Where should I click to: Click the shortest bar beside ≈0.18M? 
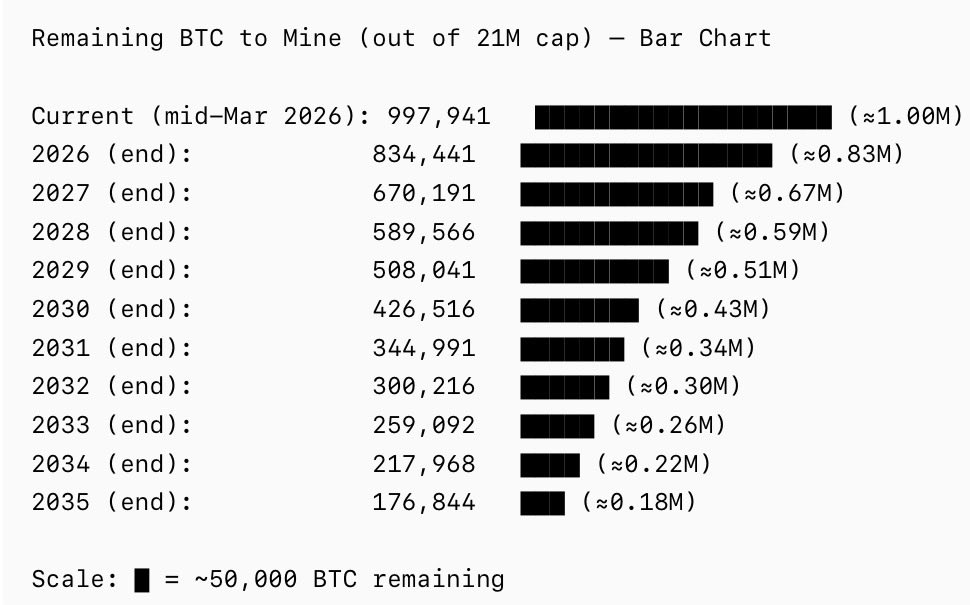point(542,502)
